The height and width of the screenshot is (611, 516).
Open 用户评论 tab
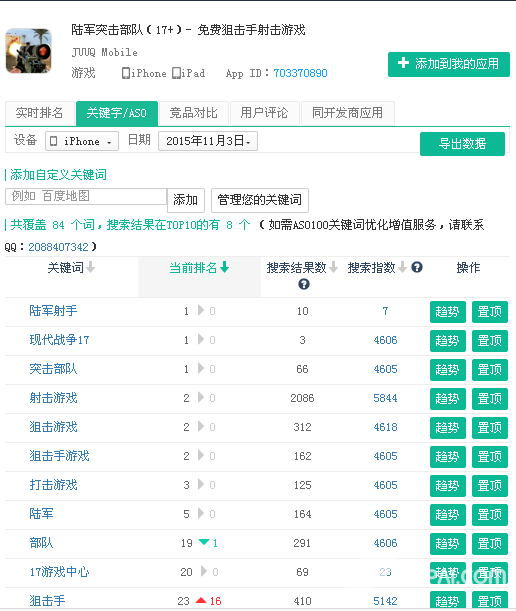(265, 113)
